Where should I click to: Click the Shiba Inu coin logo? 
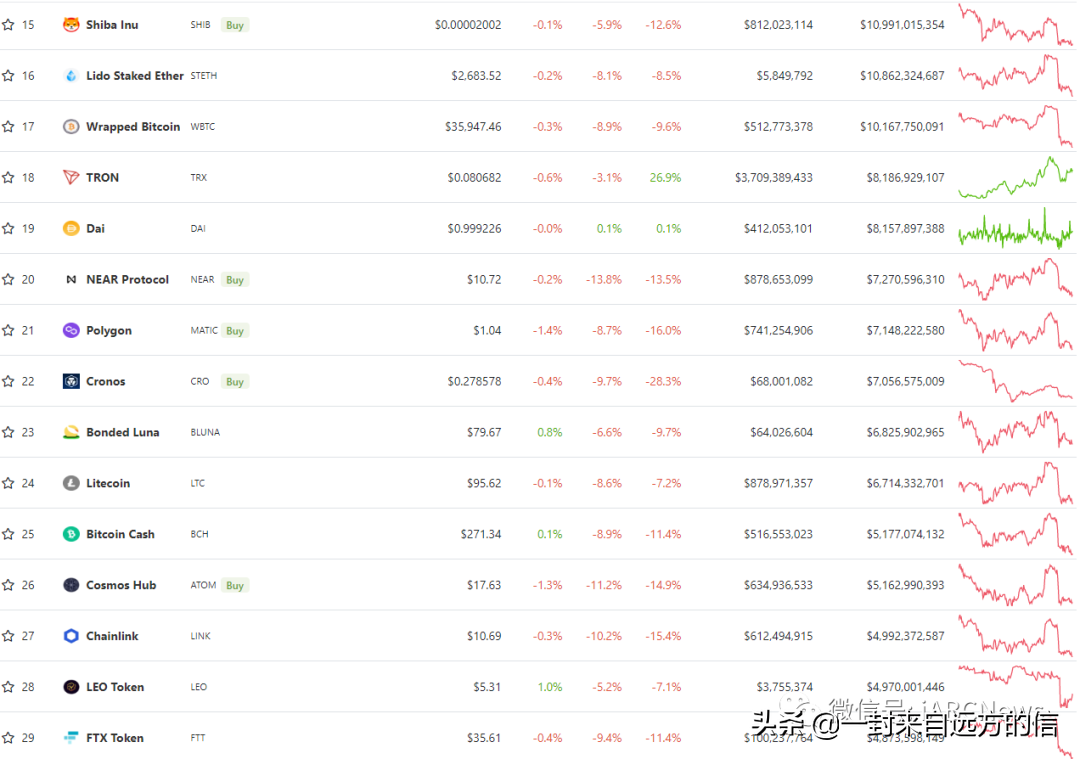pos(71,24)
